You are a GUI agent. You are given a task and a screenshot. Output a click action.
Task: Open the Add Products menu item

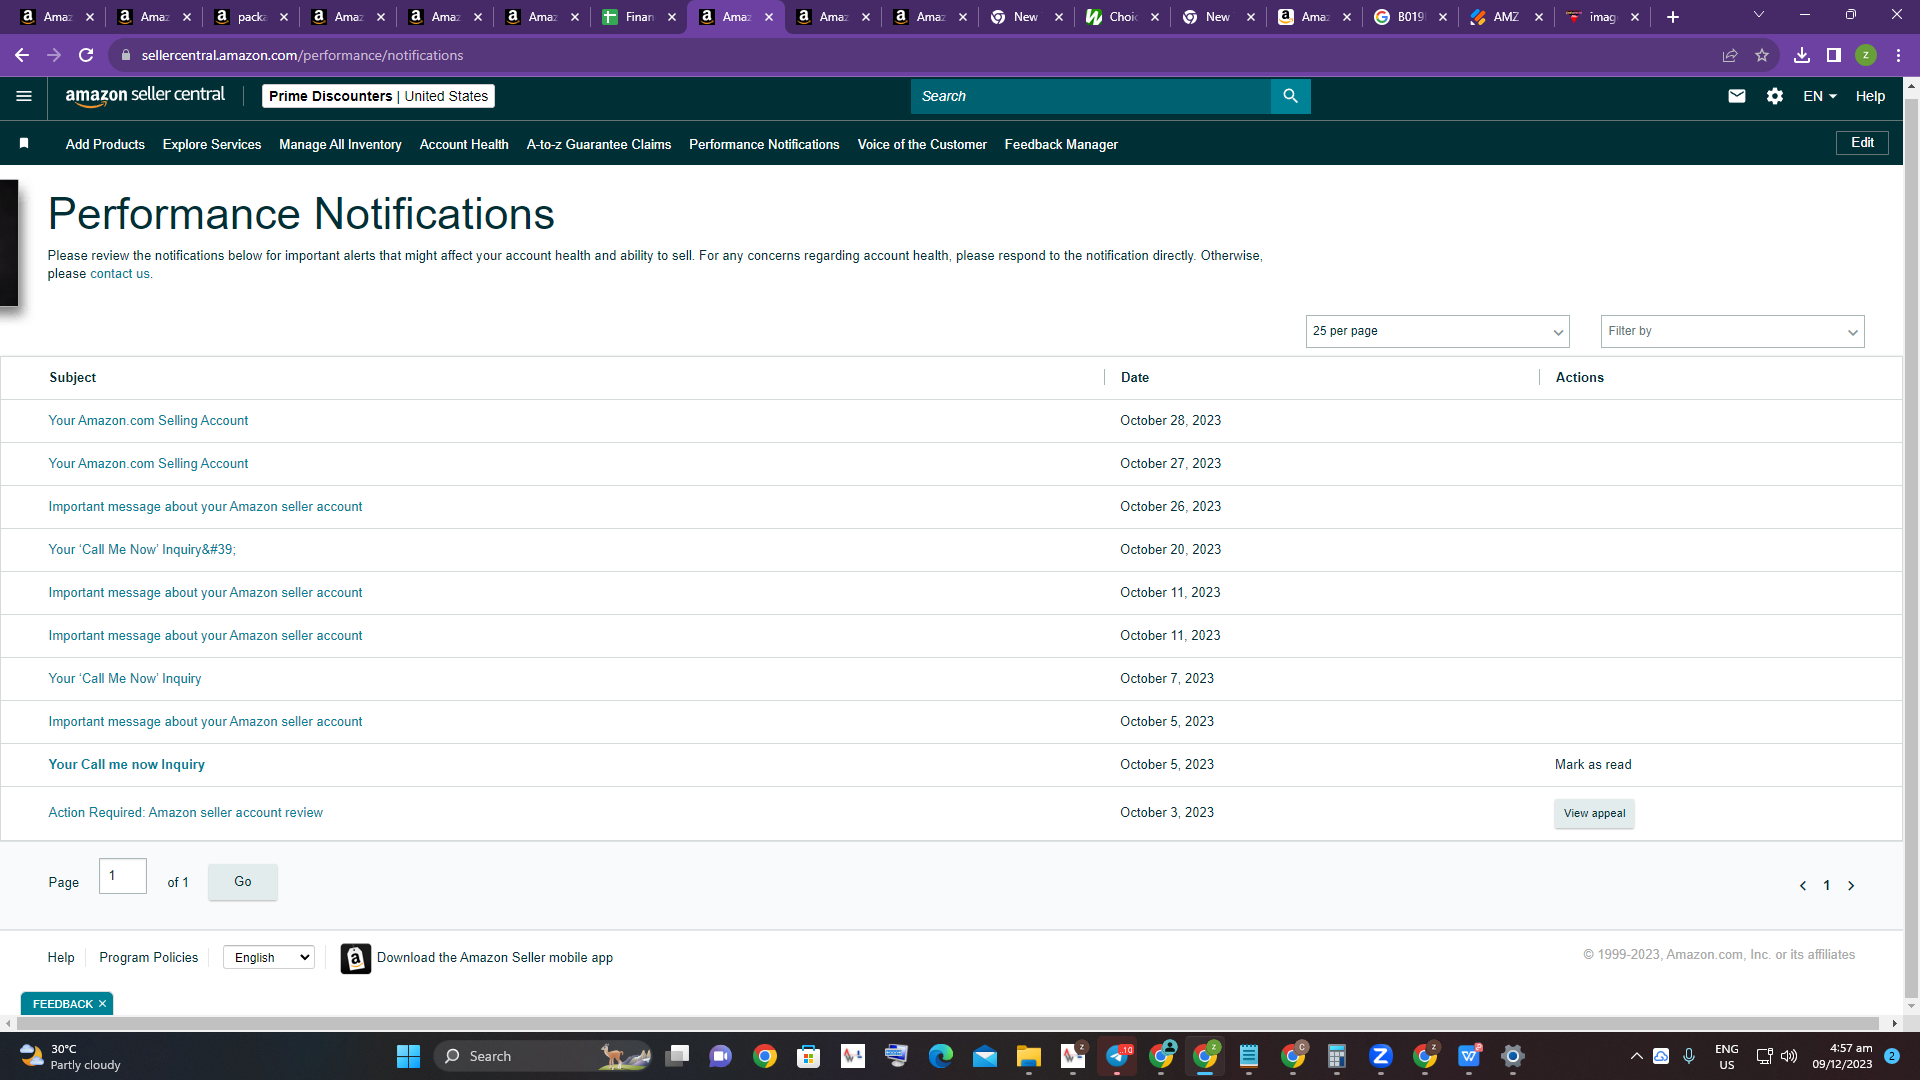click(x=105, y=144)
